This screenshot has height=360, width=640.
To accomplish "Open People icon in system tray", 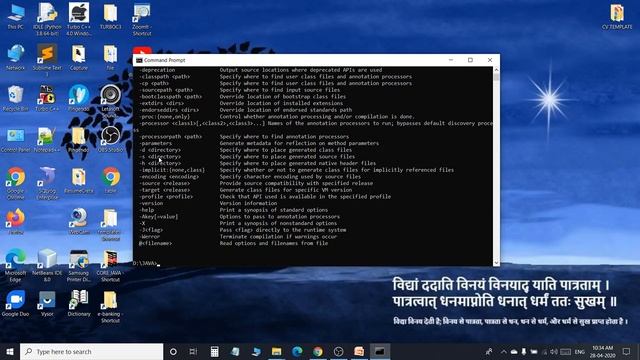I will coord(489,351).
